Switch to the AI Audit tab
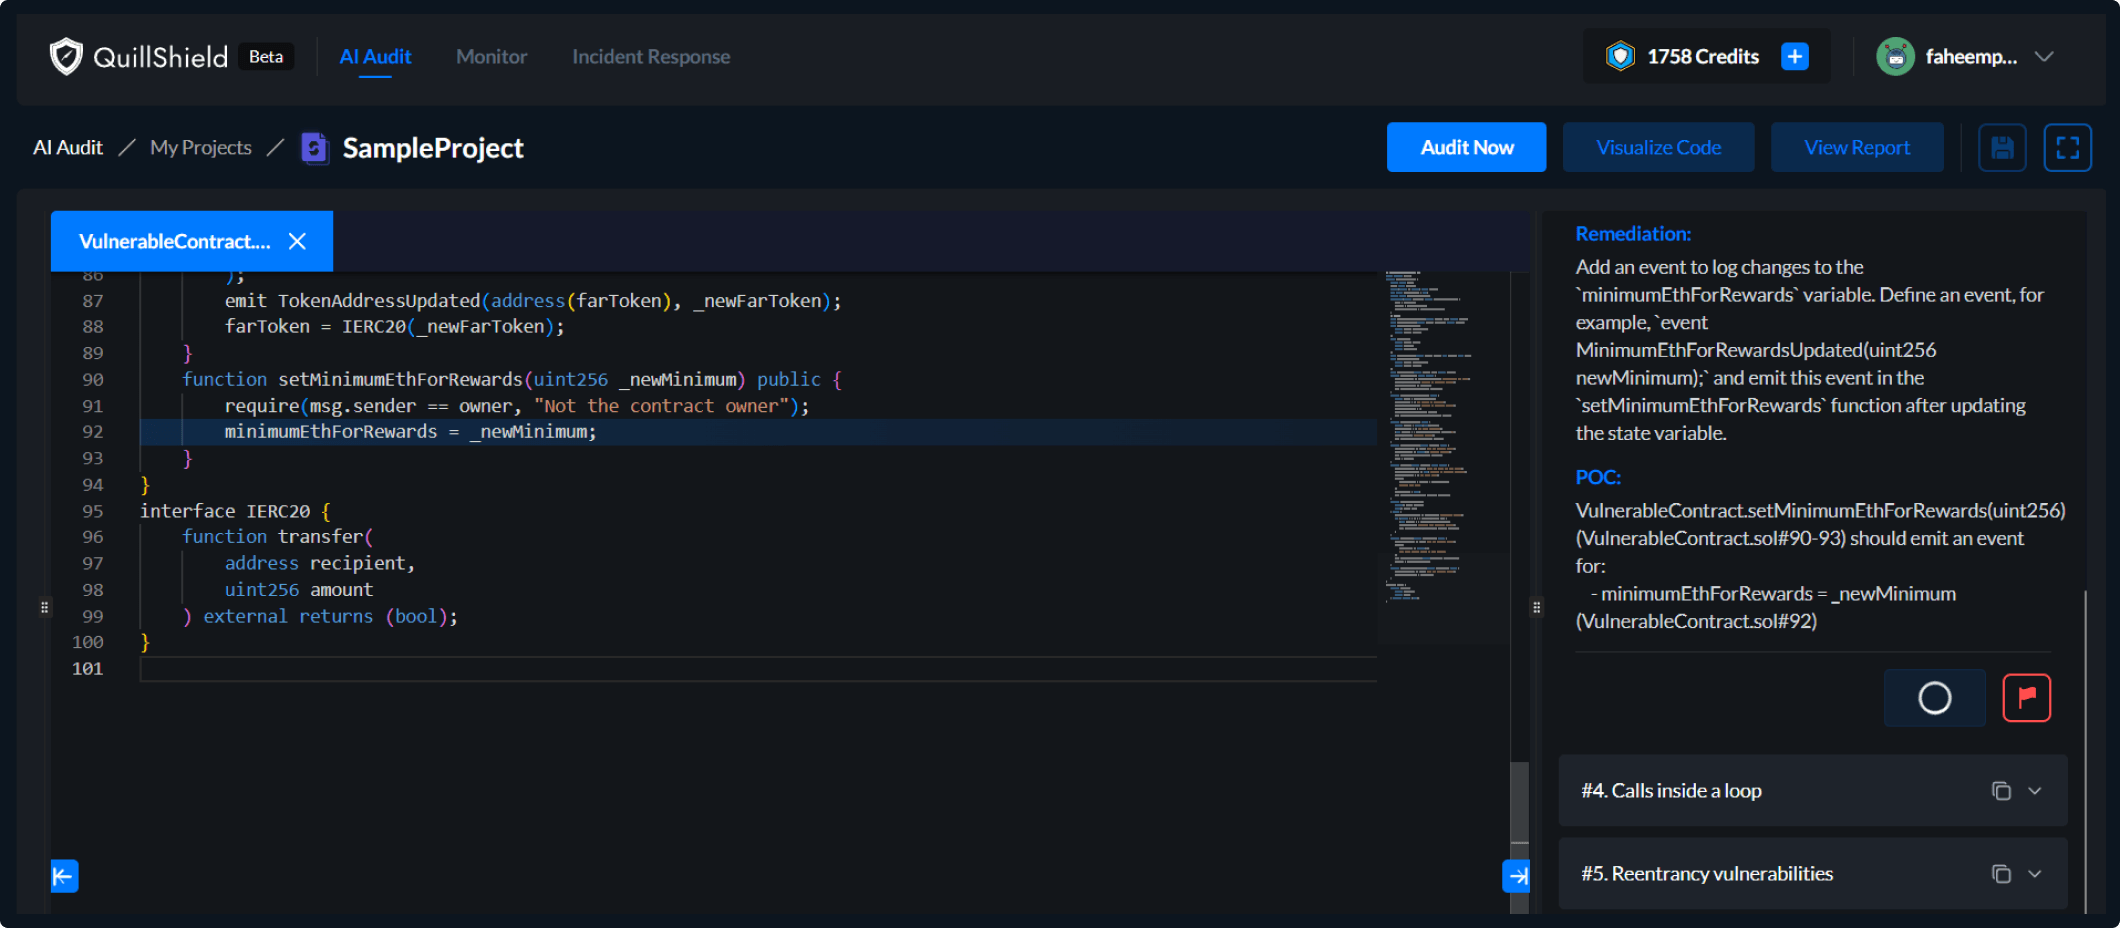The width and height of the screenshot is (2120, 928). coord(375,57)
